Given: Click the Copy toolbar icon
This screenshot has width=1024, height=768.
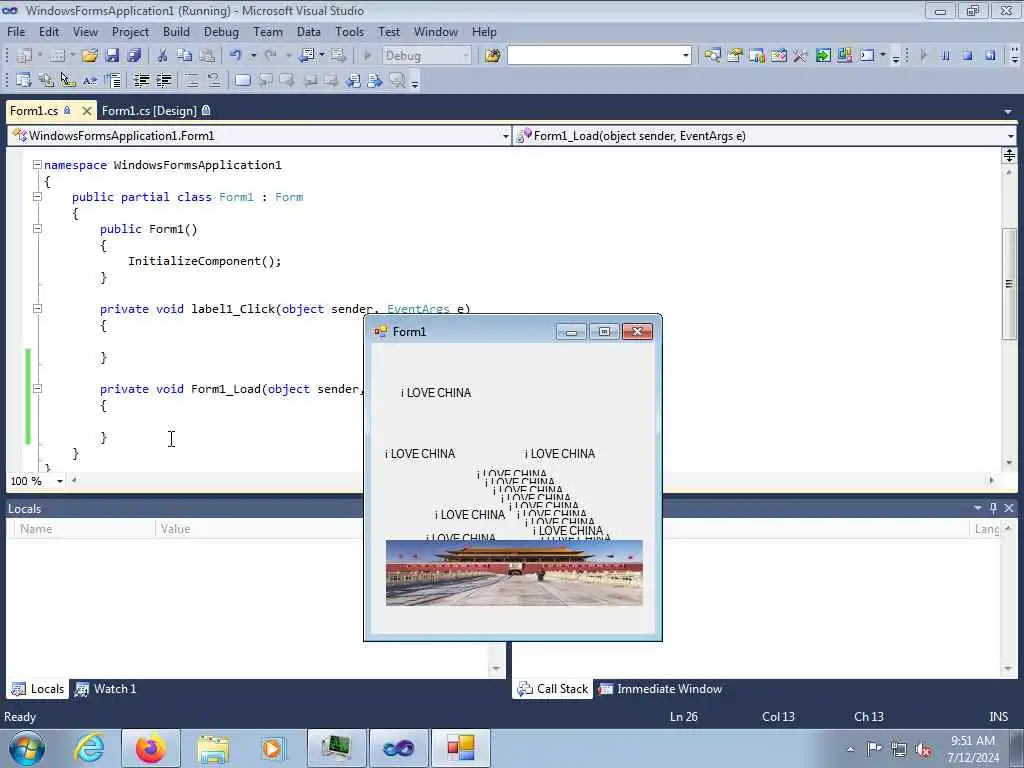Looking at the screenshot, I should click(185, 56).
